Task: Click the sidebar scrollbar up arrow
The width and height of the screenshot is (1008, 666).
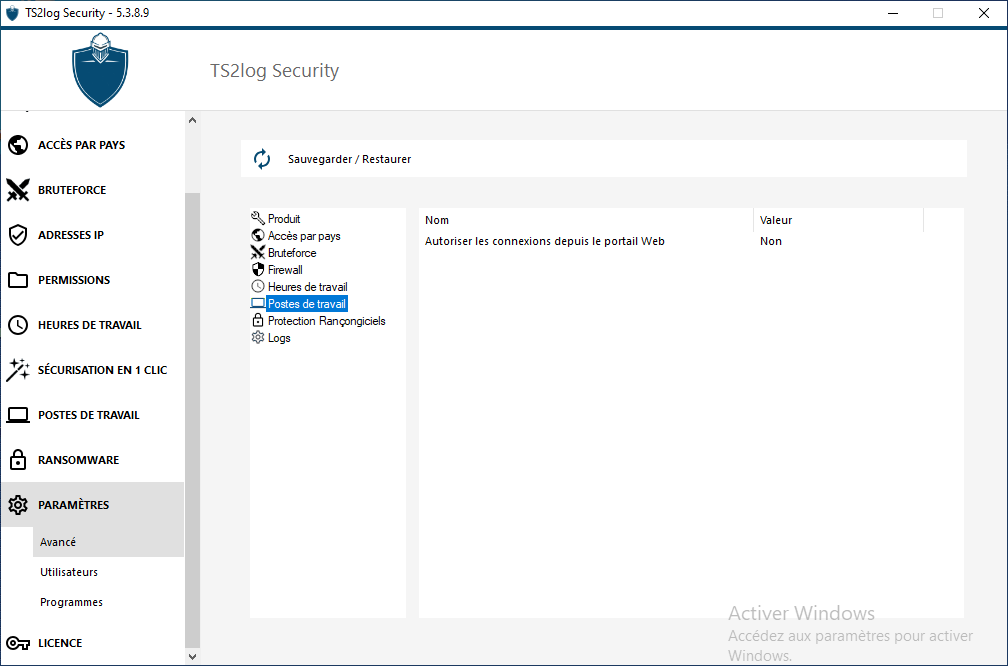Action: pyautogui.click(x=192, y=120)
